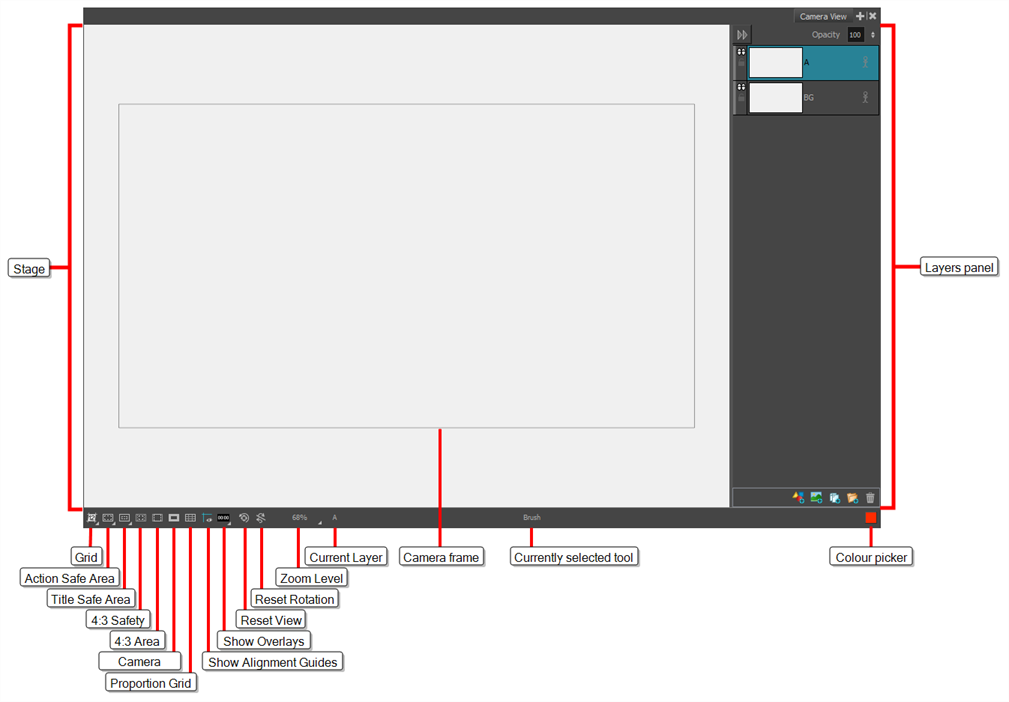1009x702 pixels.
Task: Open the red colour picker swatch
Action: (x=870, y=518)
